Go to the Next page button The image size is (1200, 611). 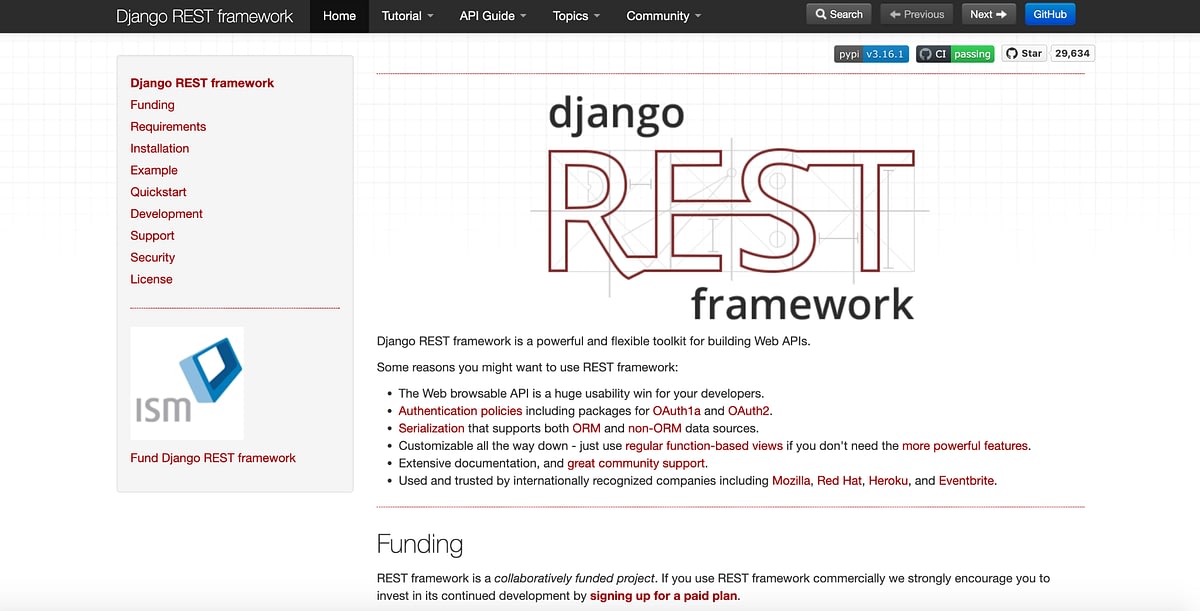[988, 14]
